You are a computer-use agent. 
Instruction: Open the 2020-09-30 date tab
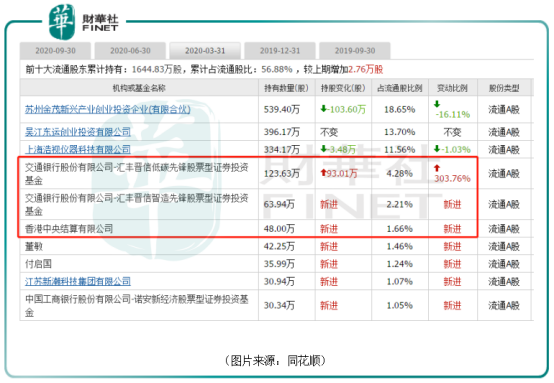55,51
